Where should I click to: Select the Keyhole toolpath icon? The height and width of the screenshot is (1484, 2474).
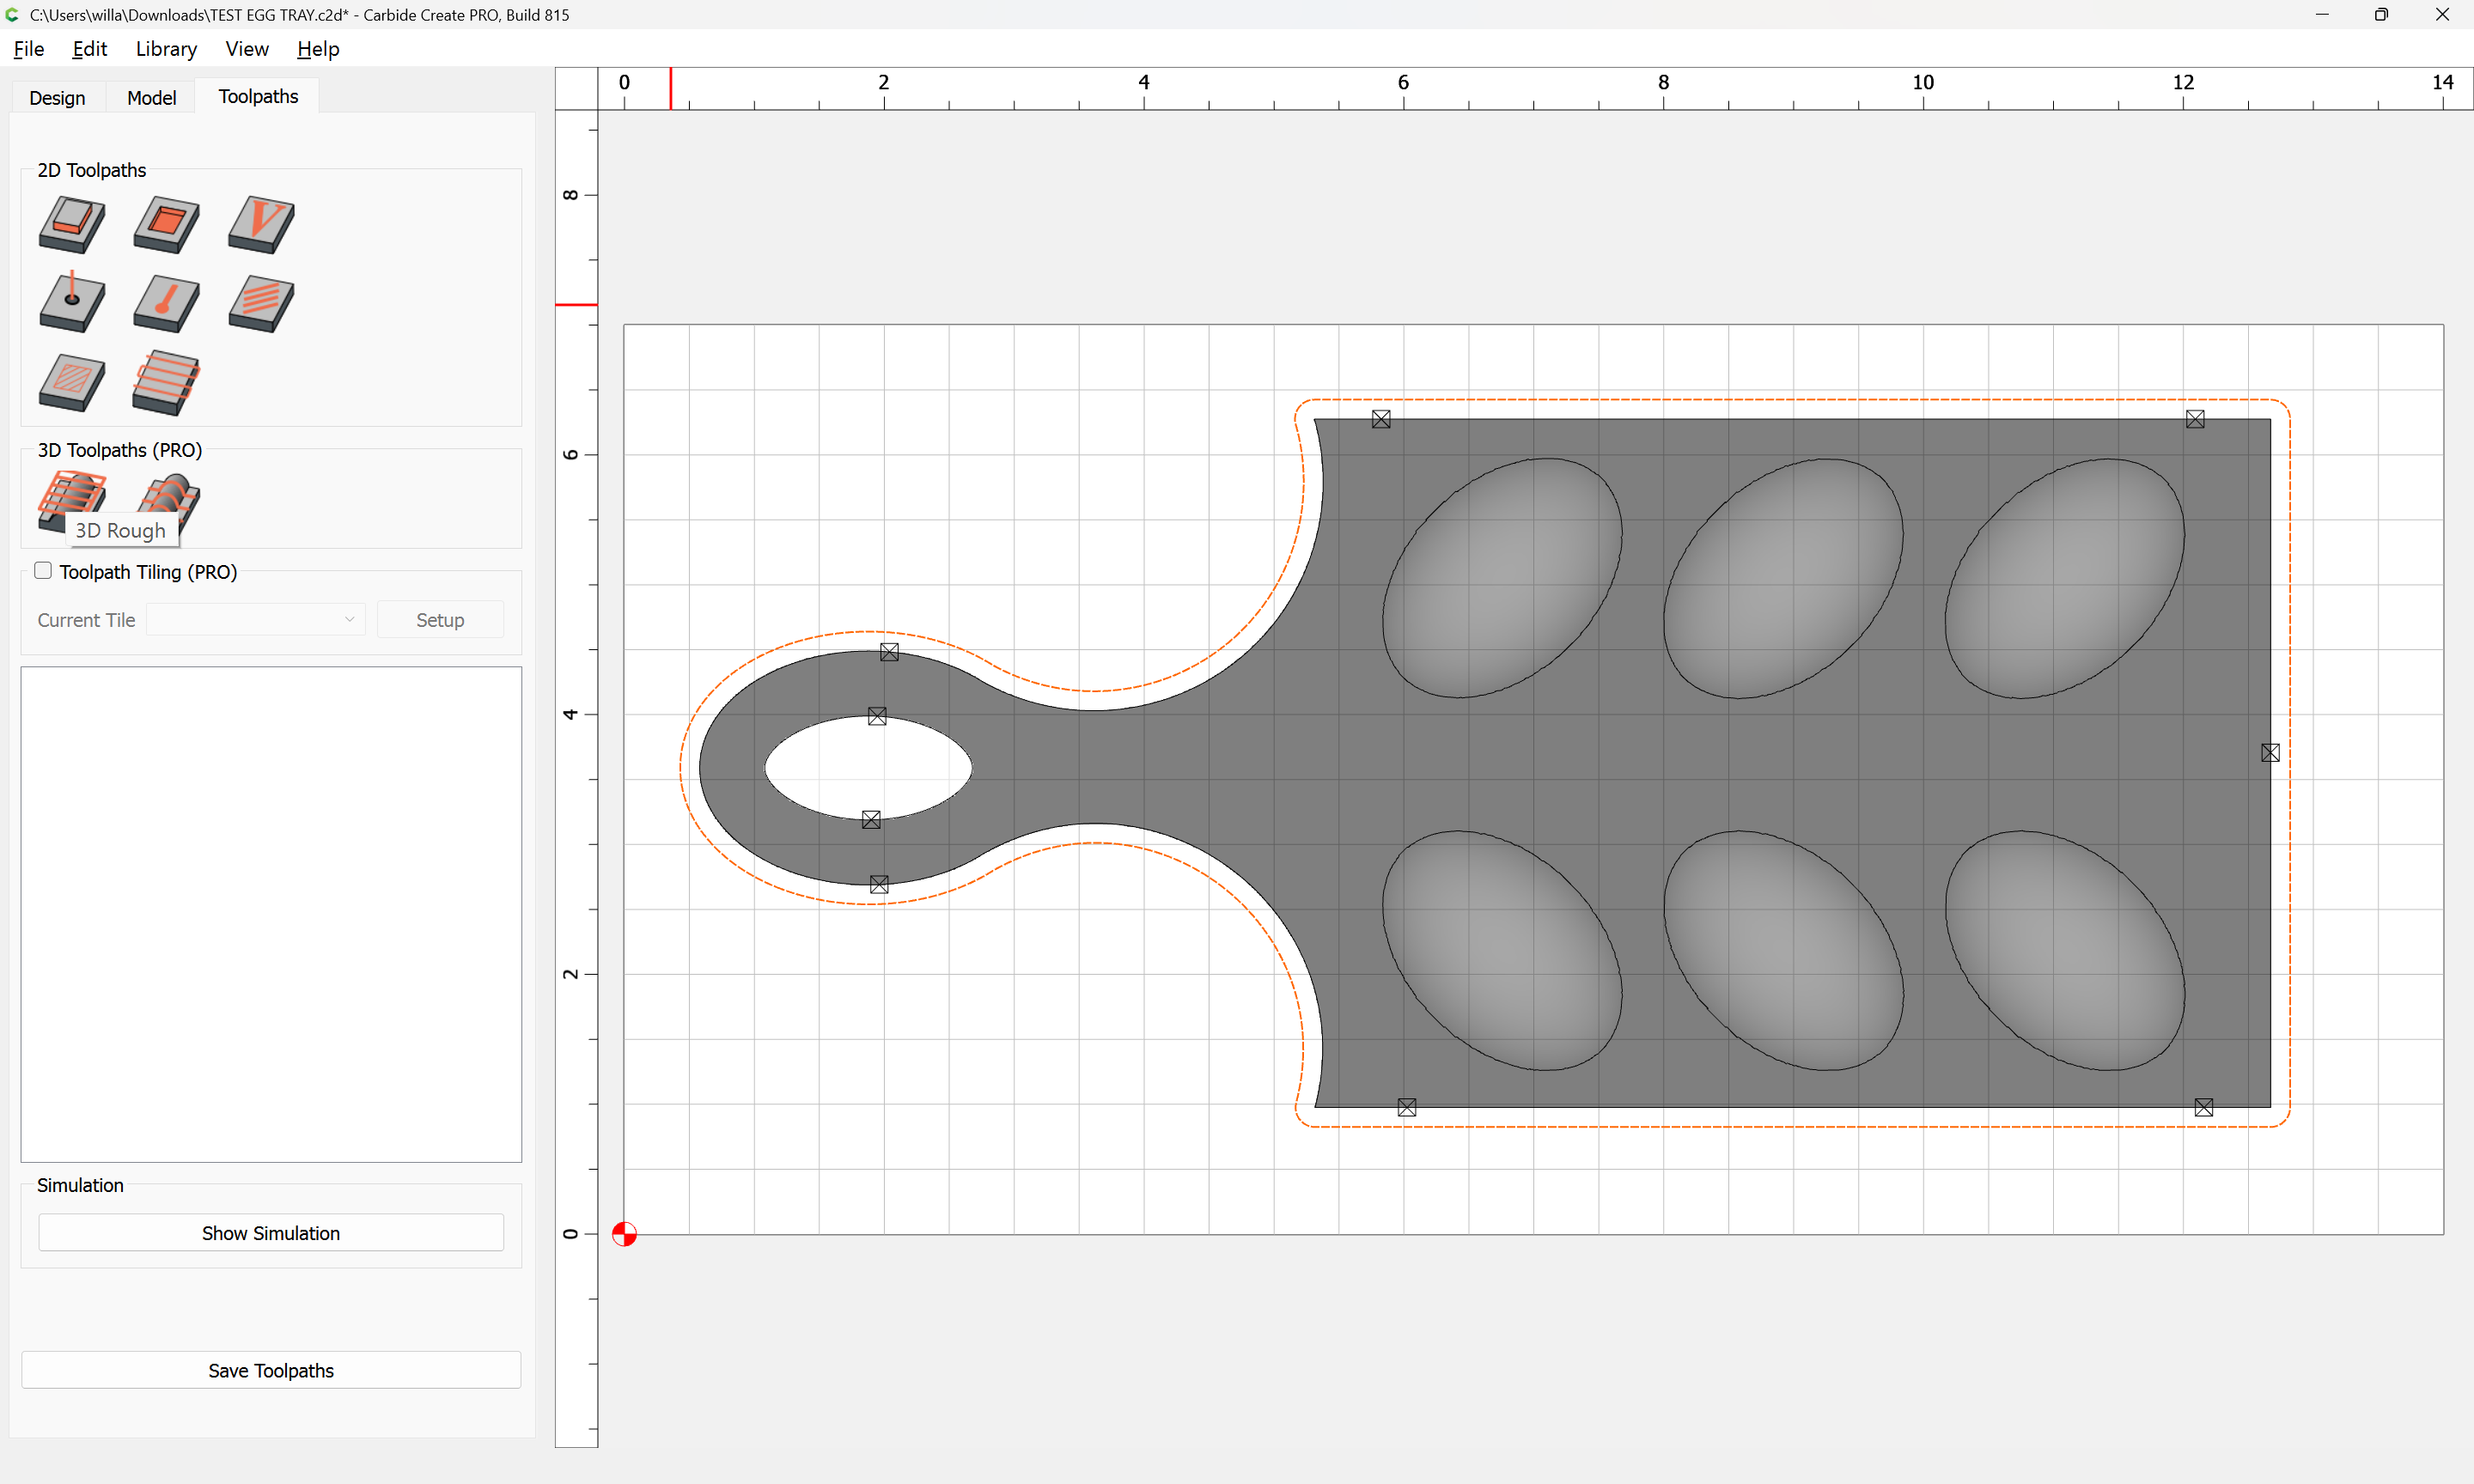[x=166, y=302]
